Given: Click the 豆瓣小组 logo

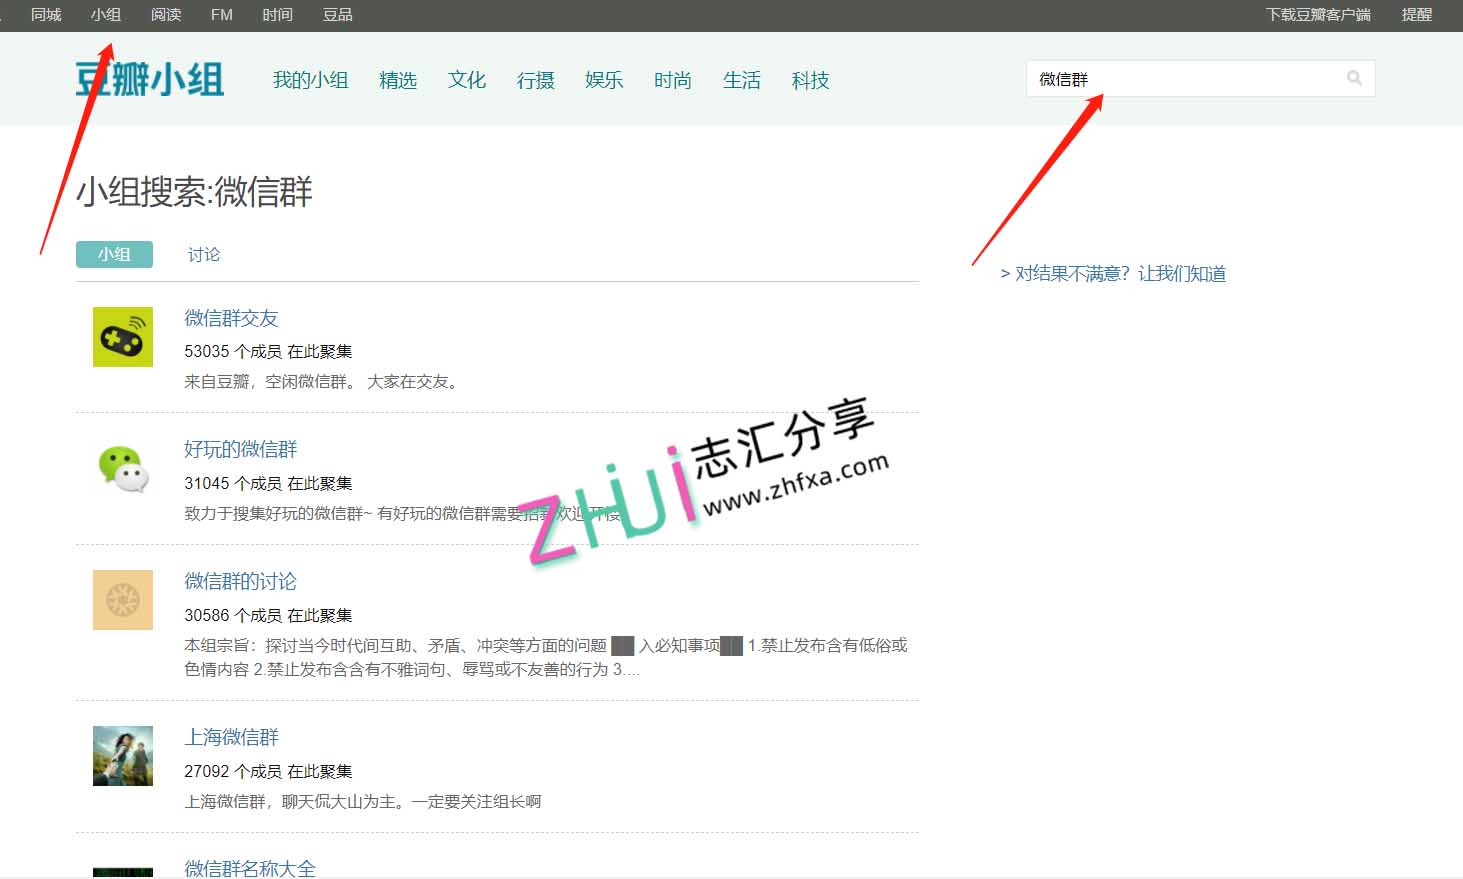Looking at the screenshot, I should click(150, 79).
